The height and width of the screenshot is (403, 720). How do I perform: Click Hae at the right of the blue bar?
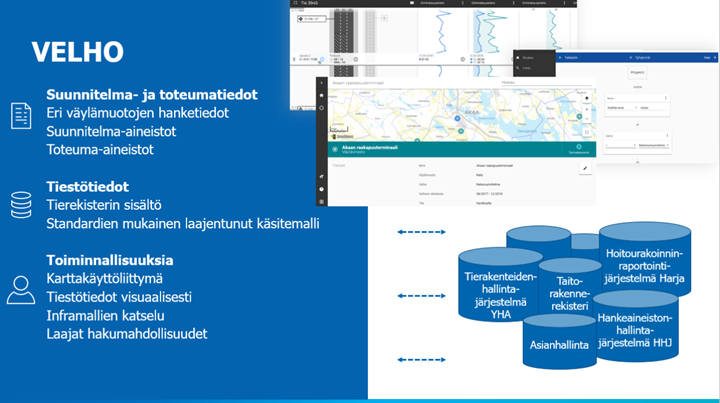(710, 57)
